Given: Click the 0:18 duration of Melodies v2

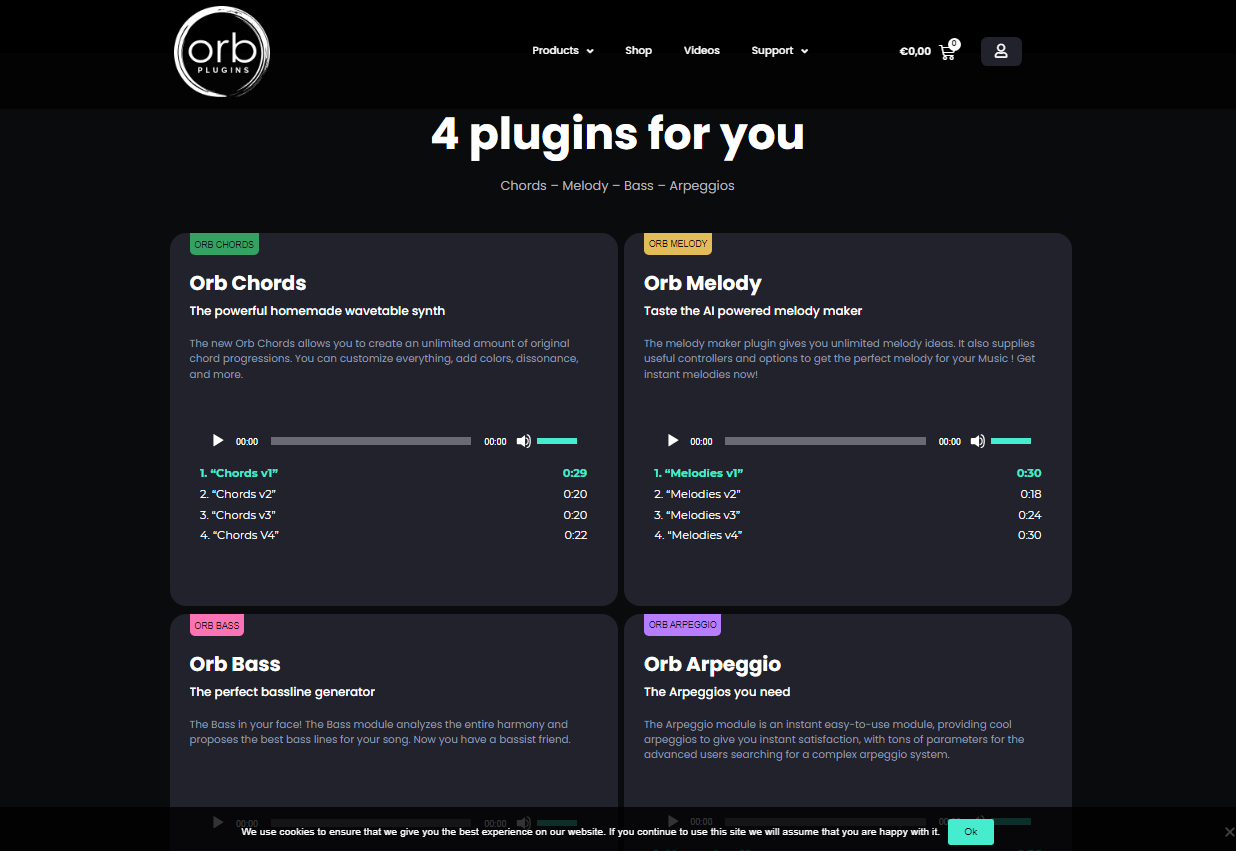Looking at the screenshot, I should (1031, 494).
